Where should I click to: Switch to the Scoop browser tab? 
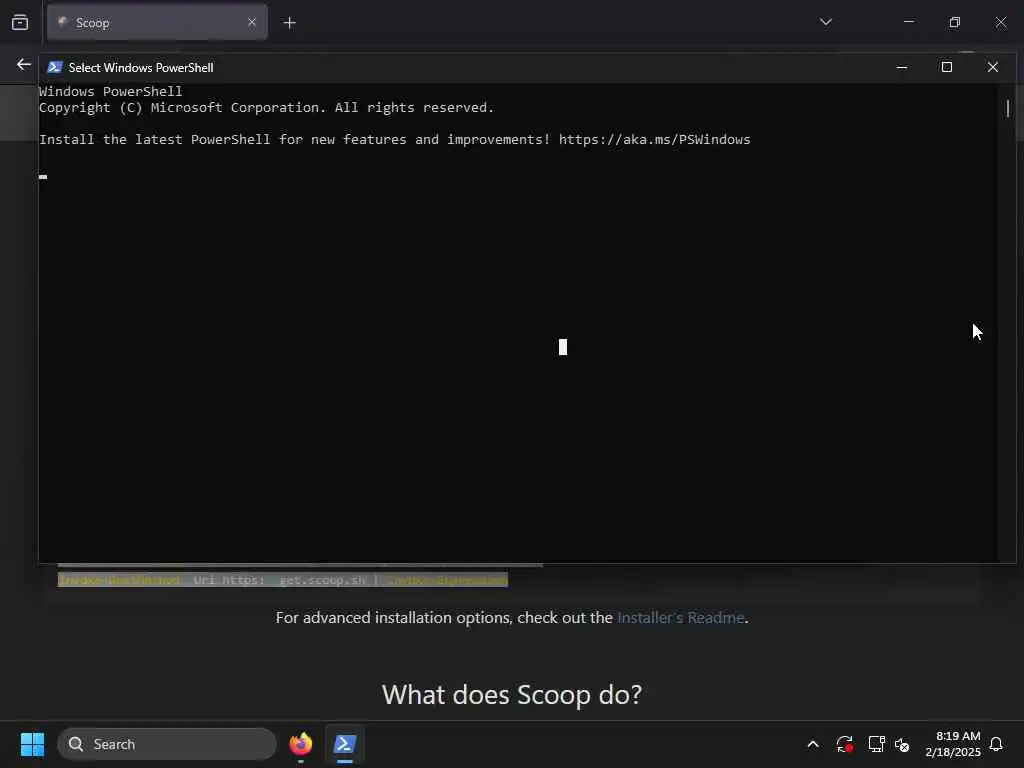(x=157, y=23)
